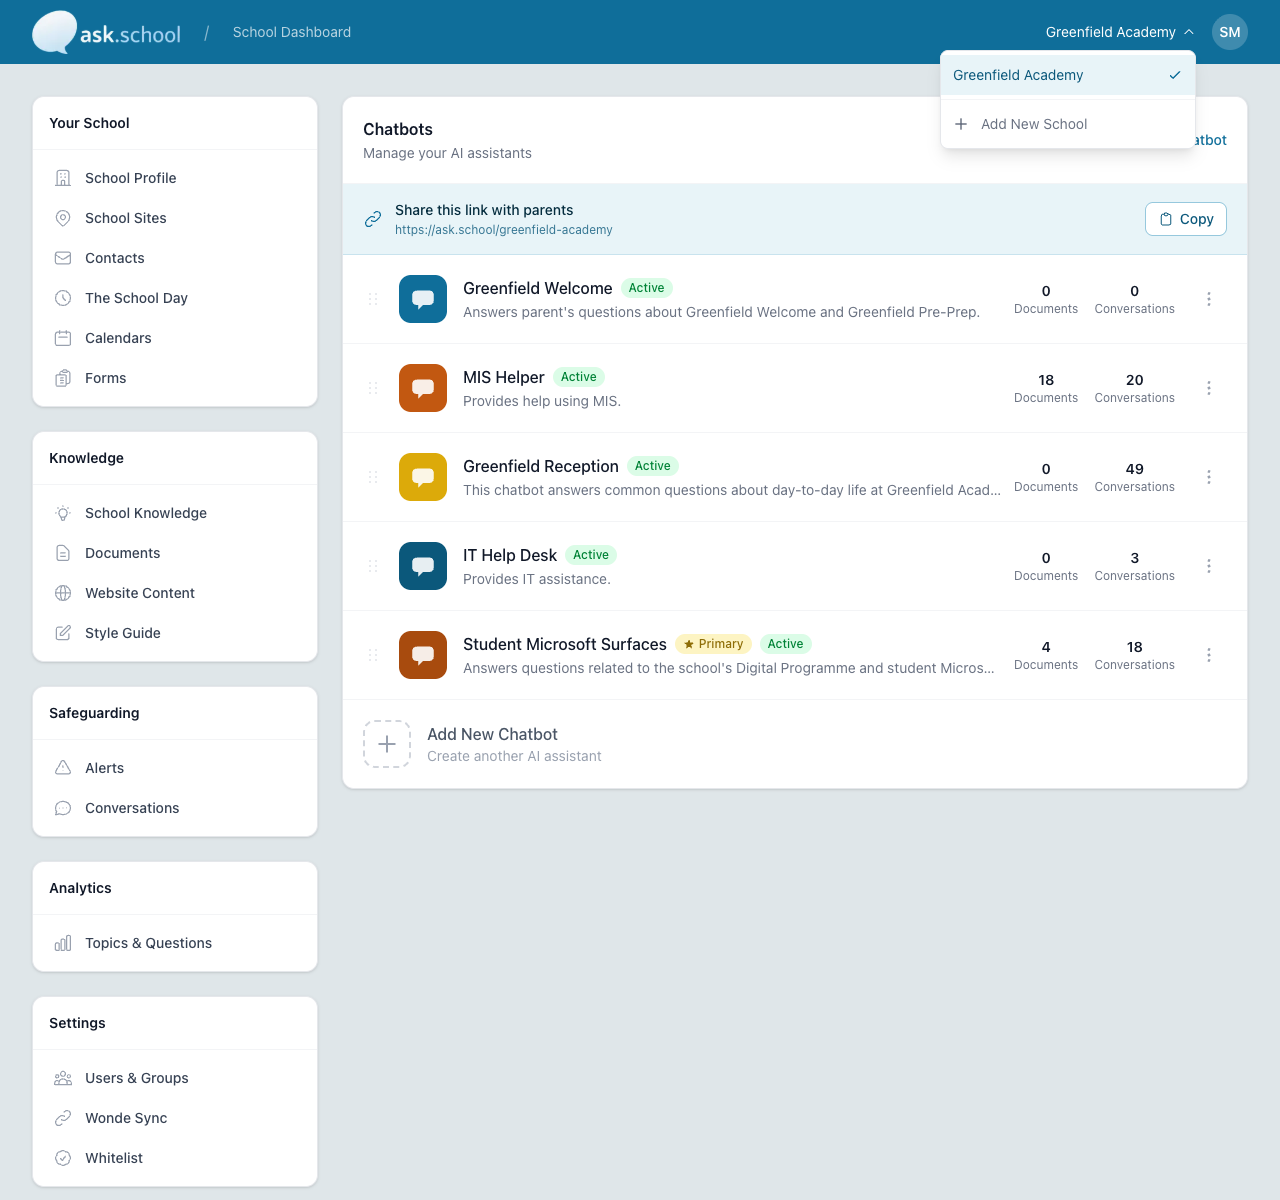Click School Dashboard breadcrumb
Image resolution: width=1280 pixels, height=1200 pixels.
coord(292,32)
